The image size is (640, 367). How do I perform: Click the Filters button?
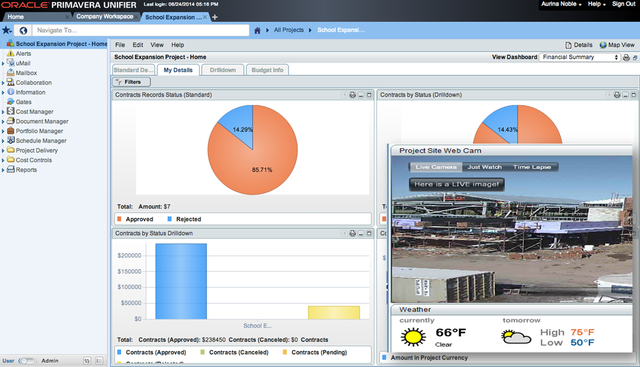click(131, 82)
